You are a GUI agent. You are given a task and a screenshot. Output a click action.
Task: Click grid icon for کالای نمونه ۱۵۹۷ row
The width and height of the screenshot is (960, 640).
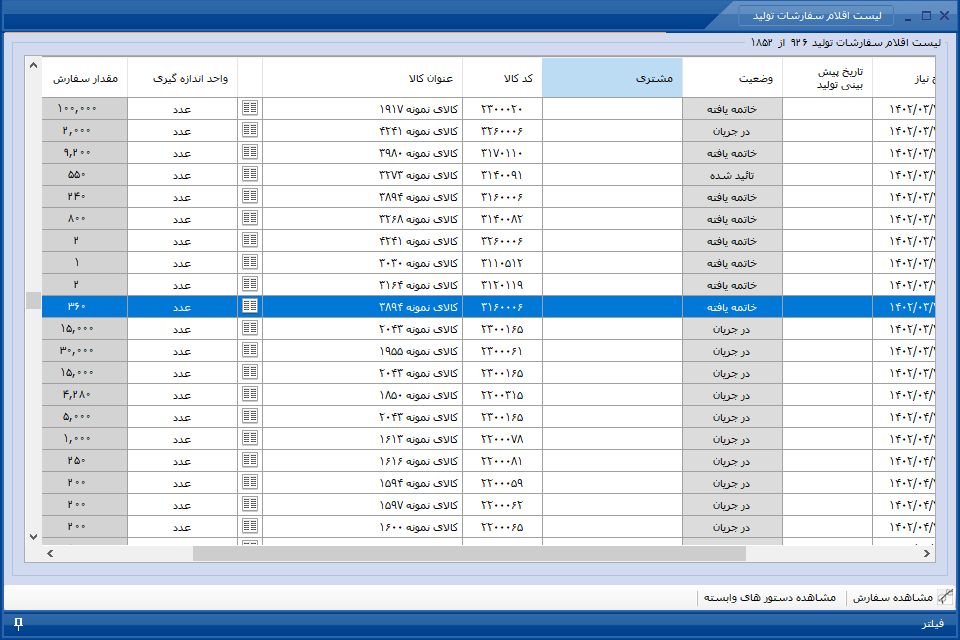[x=250, y=505]
